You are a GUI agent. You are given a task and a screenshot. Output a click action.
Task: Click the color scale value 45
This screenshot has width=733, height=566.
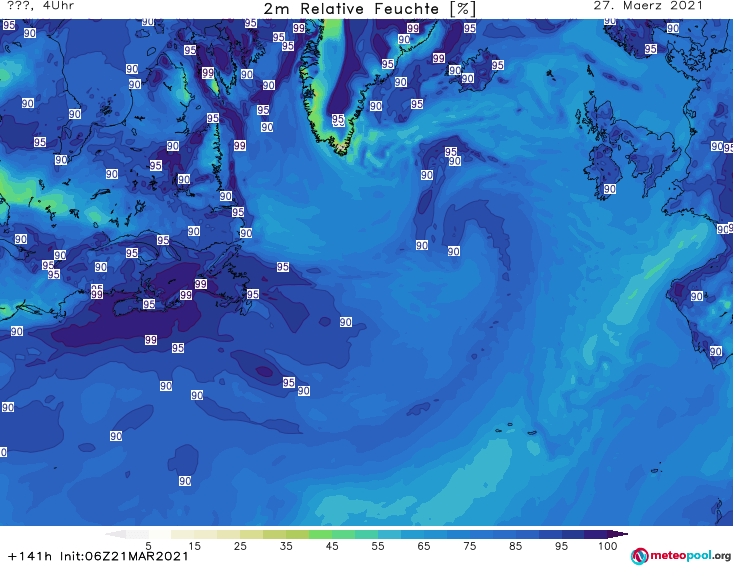click(331, 546)
